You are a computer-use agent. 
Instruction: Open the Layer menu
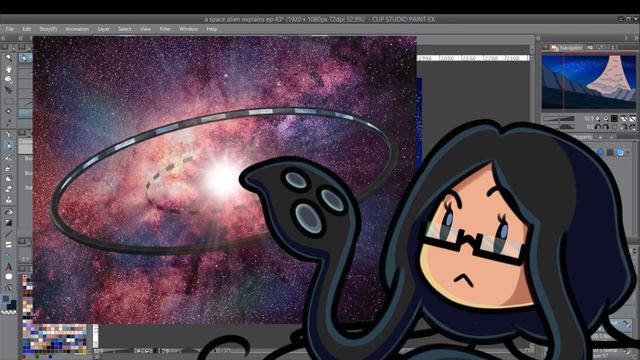pyautogui.click(x=103, y=29)
